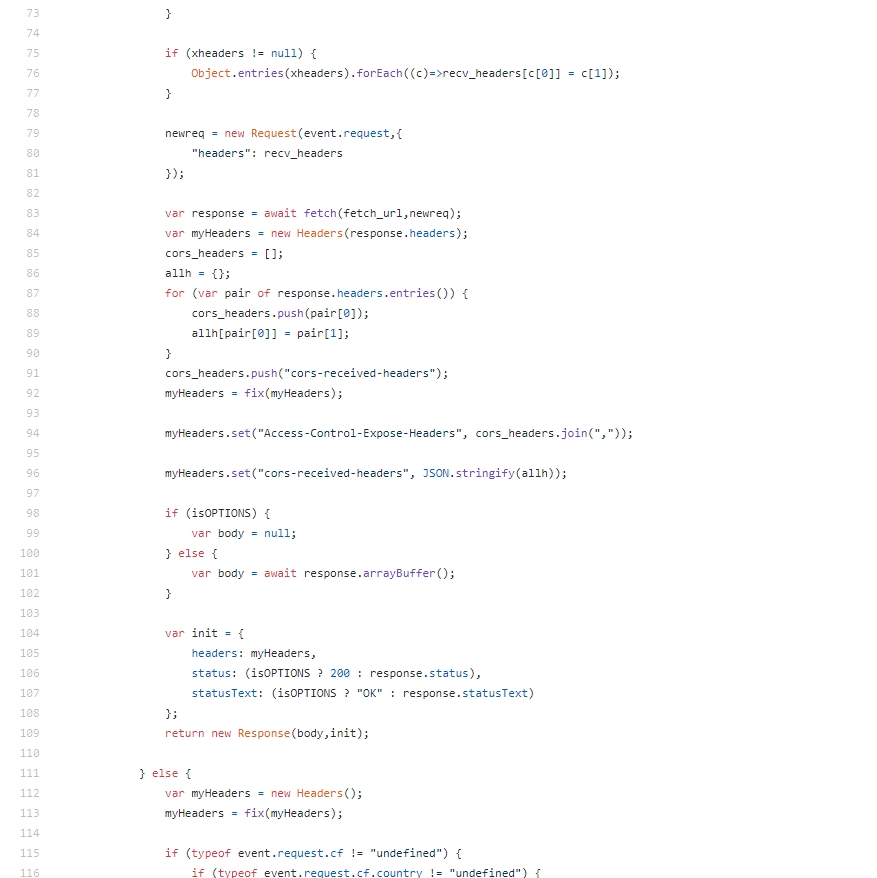Viewport: 877px width, 878px height.
Task: Click the "headers": recv_headers property
Action: click(x=267, y=153)
